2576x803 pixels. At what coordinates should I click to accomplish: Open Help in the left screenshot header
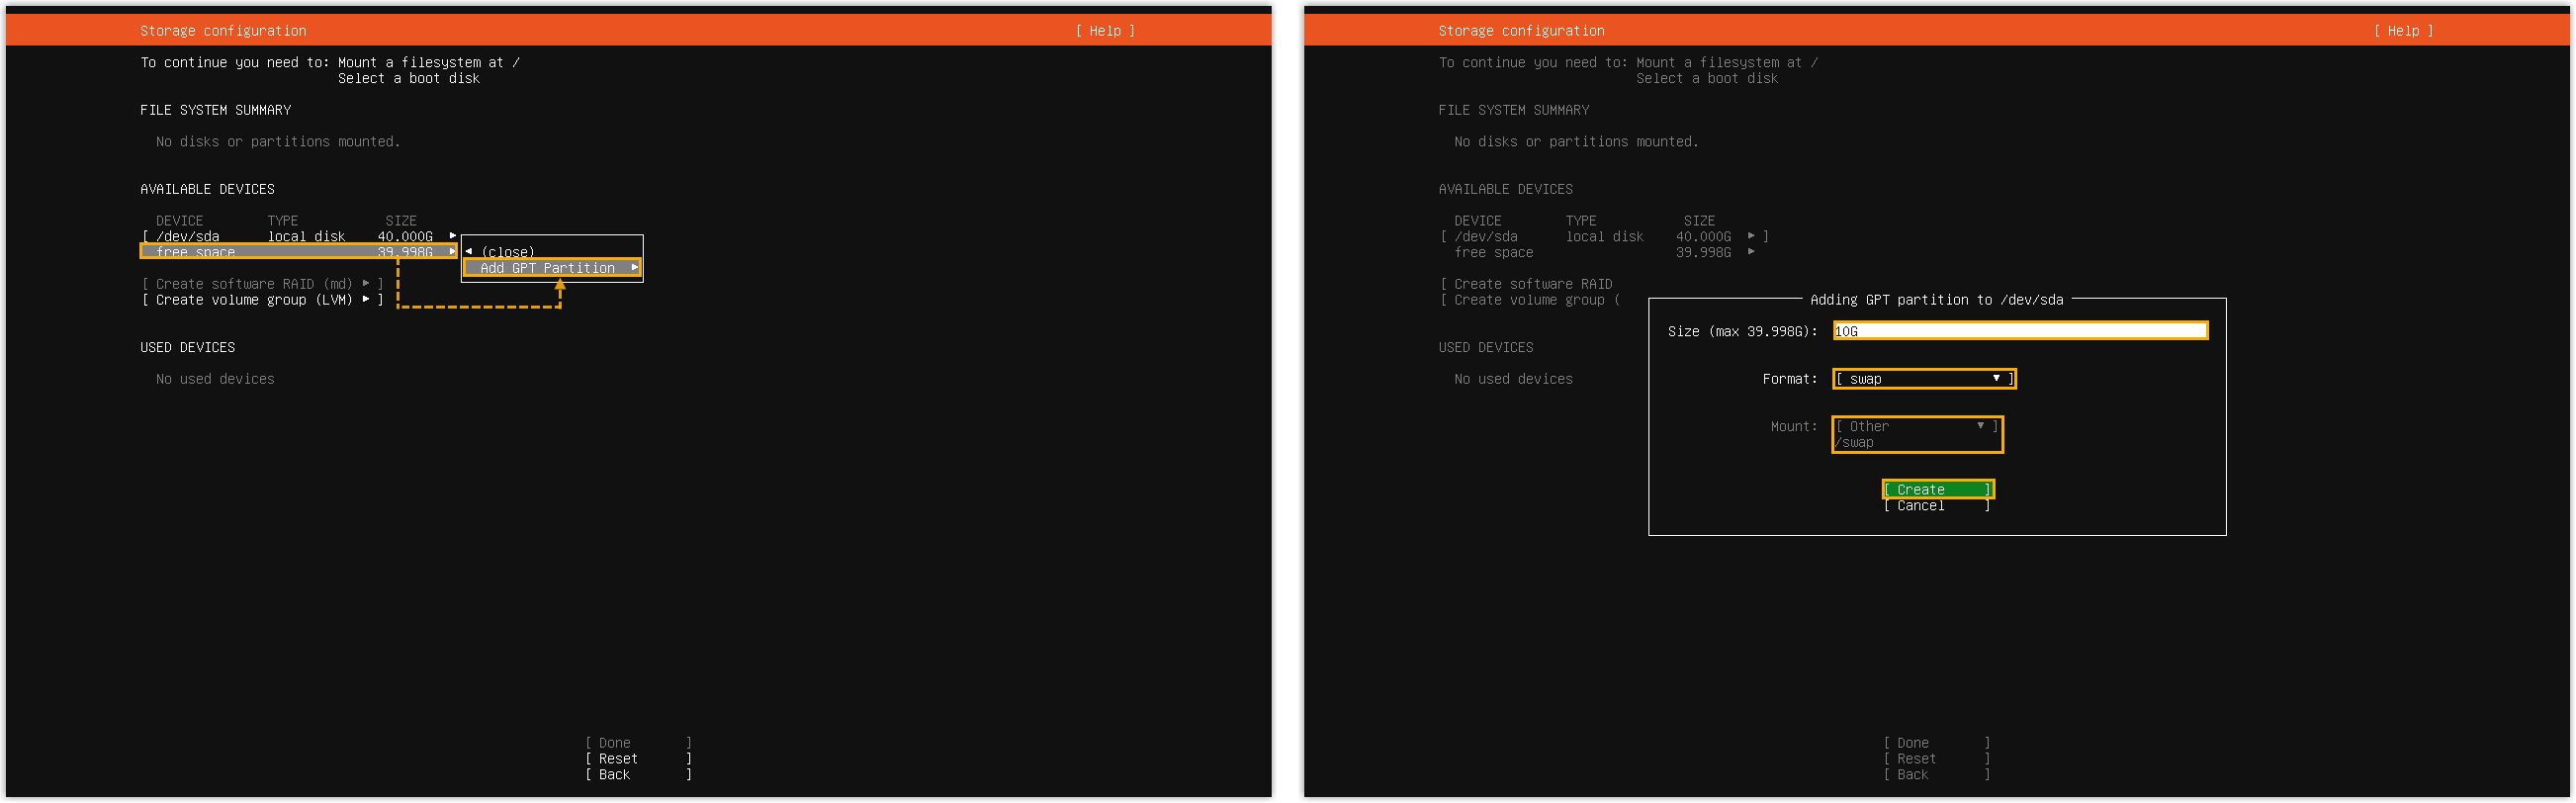1105,31
